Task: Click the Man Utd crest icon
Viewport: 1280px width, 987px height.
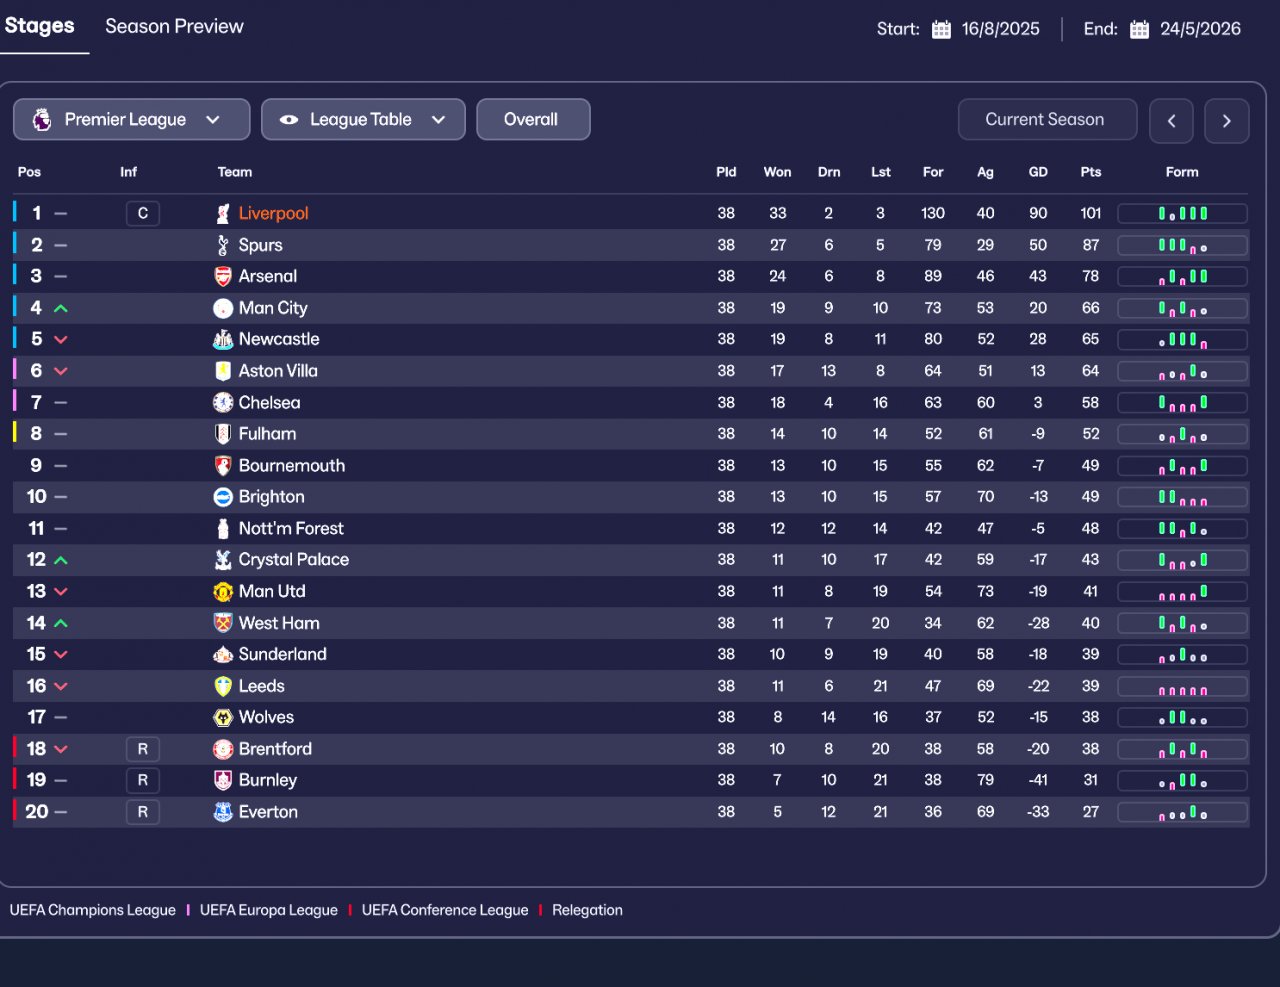Action: (x=223, y=592)
